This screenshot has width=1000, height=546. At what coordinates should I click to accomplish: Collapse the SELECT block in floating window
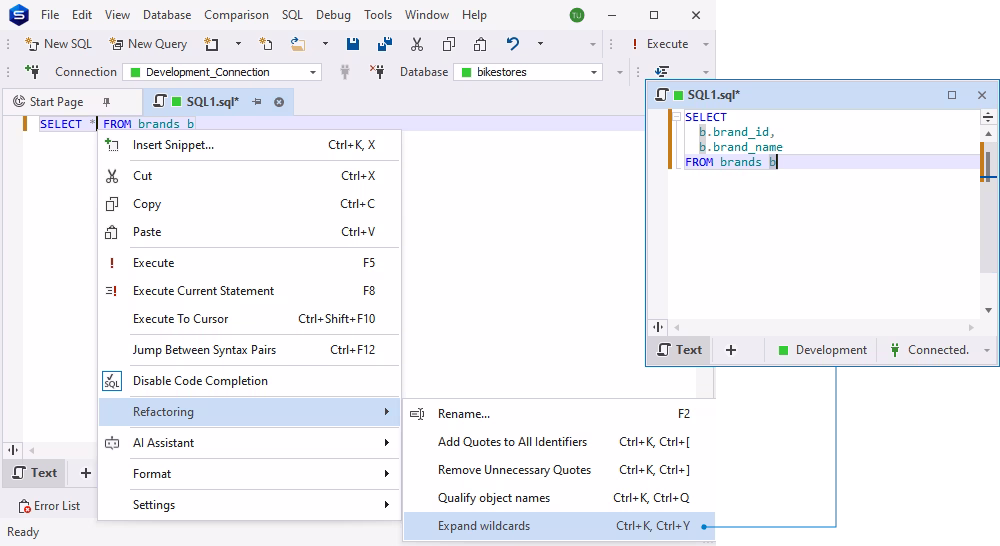click(x=676, y=117)
